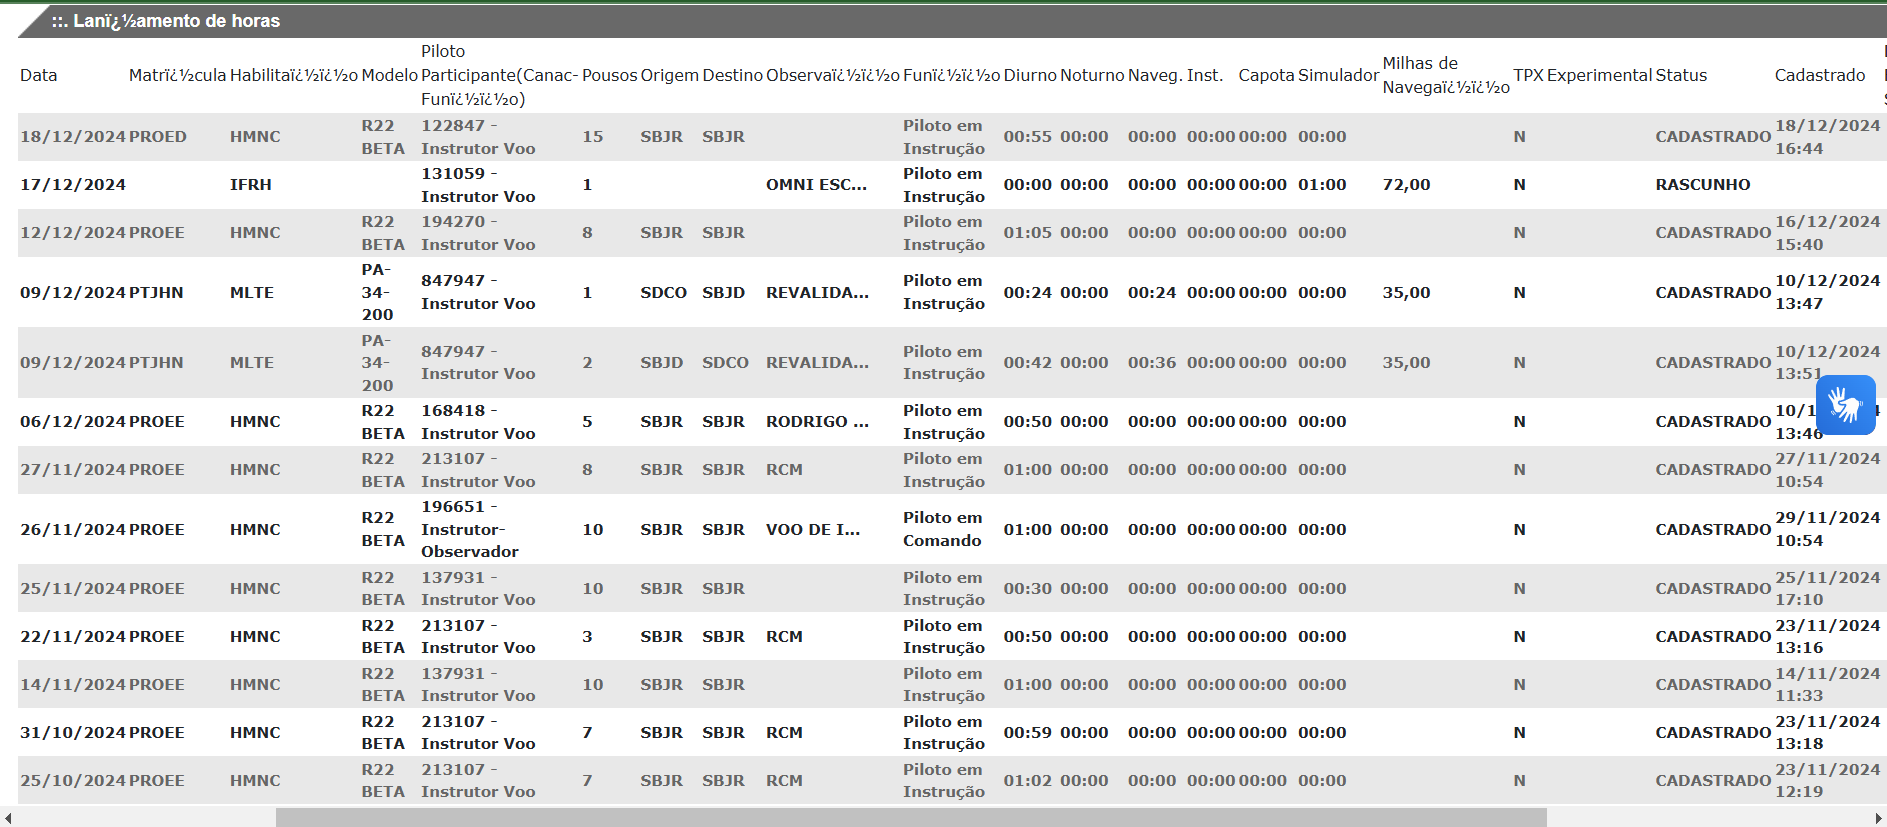Click the Milhas de Navegação column header
The width and height of the screenshot is (1887, 827).
[x=1444, y=76]
